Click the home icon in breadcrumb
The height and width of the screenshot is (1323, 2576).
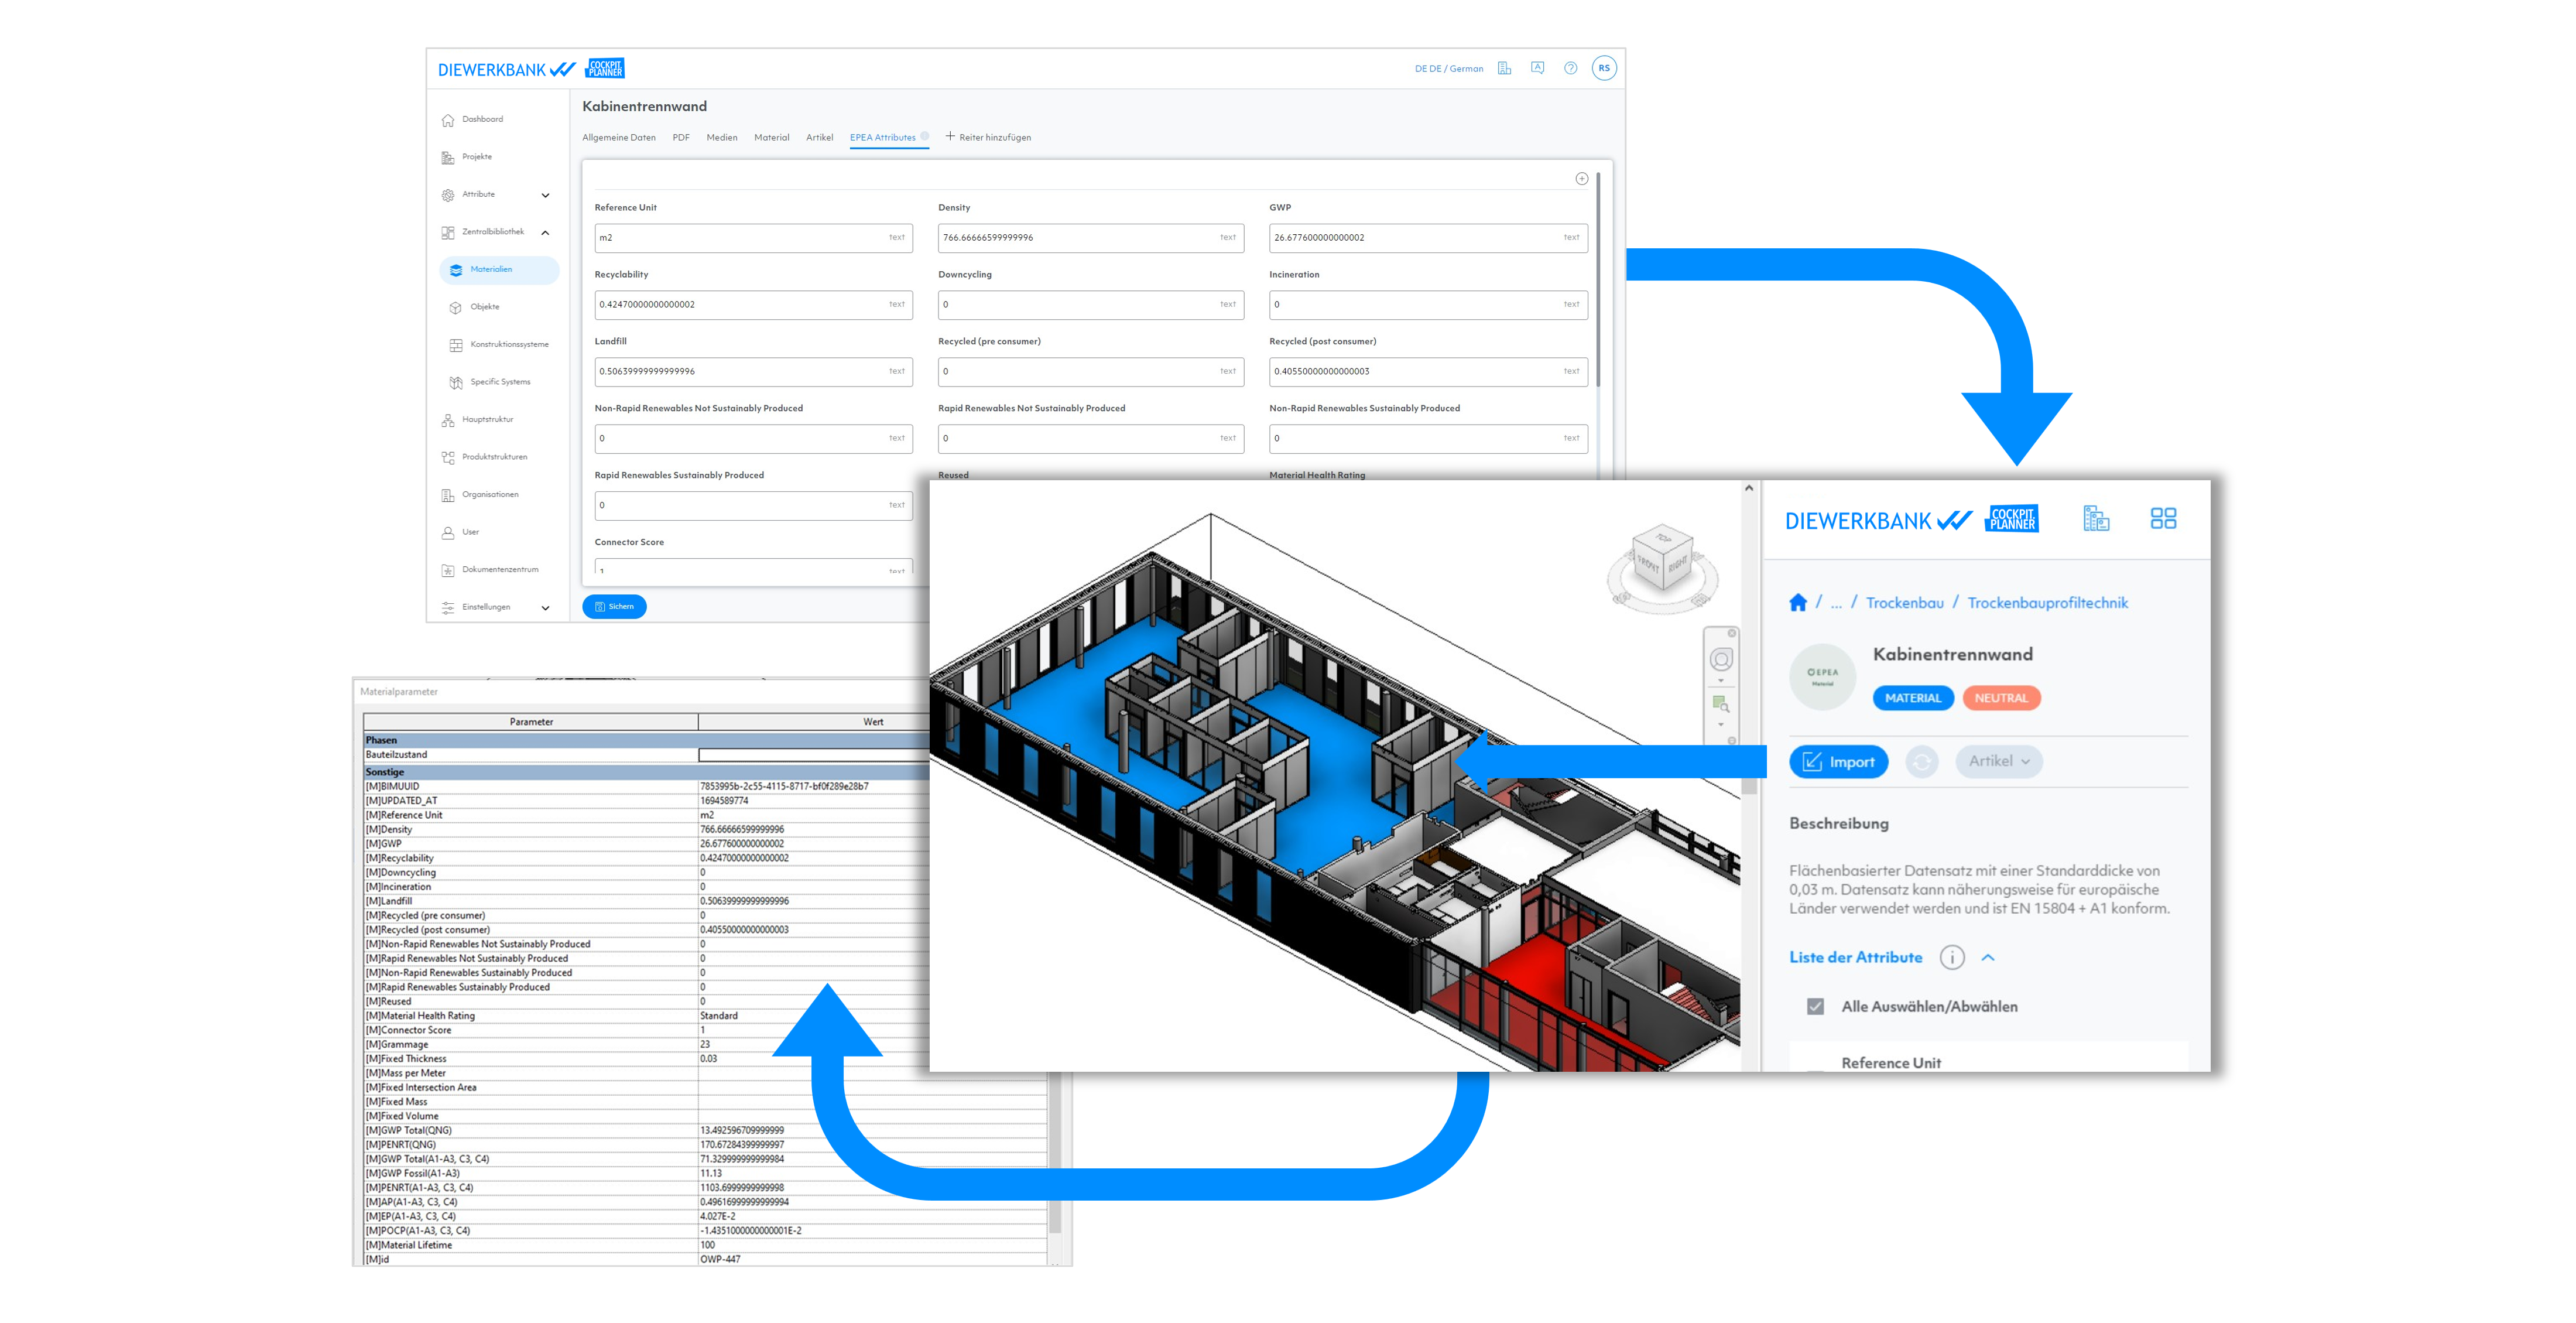point(1797,602)
